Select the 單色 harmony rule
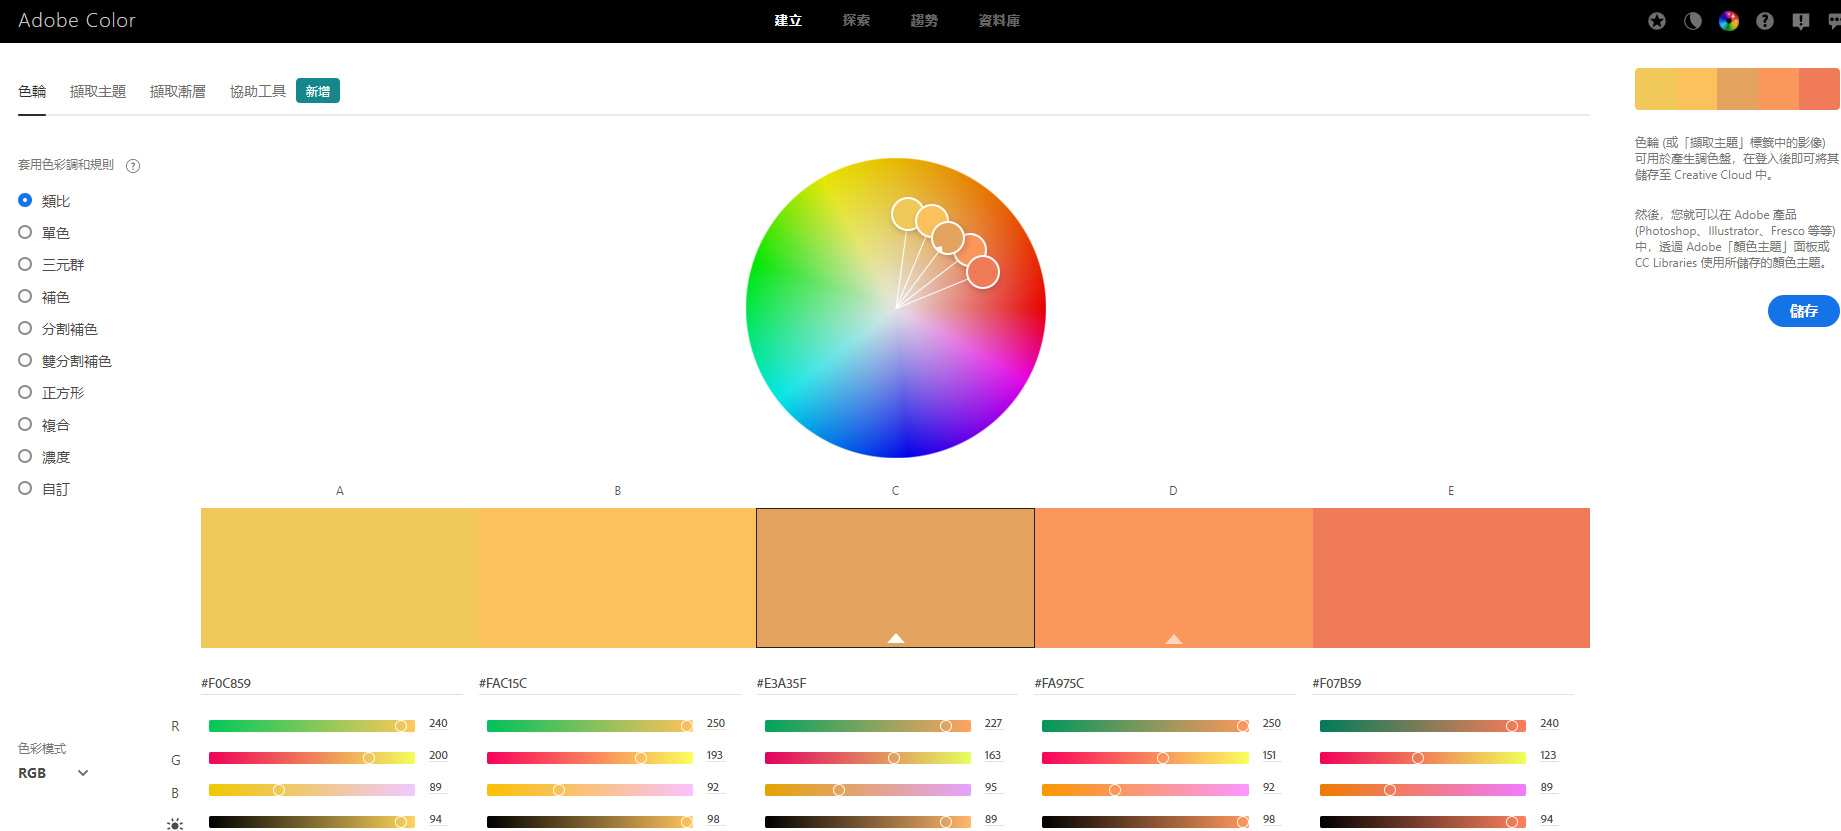 (x=26, y=233)
